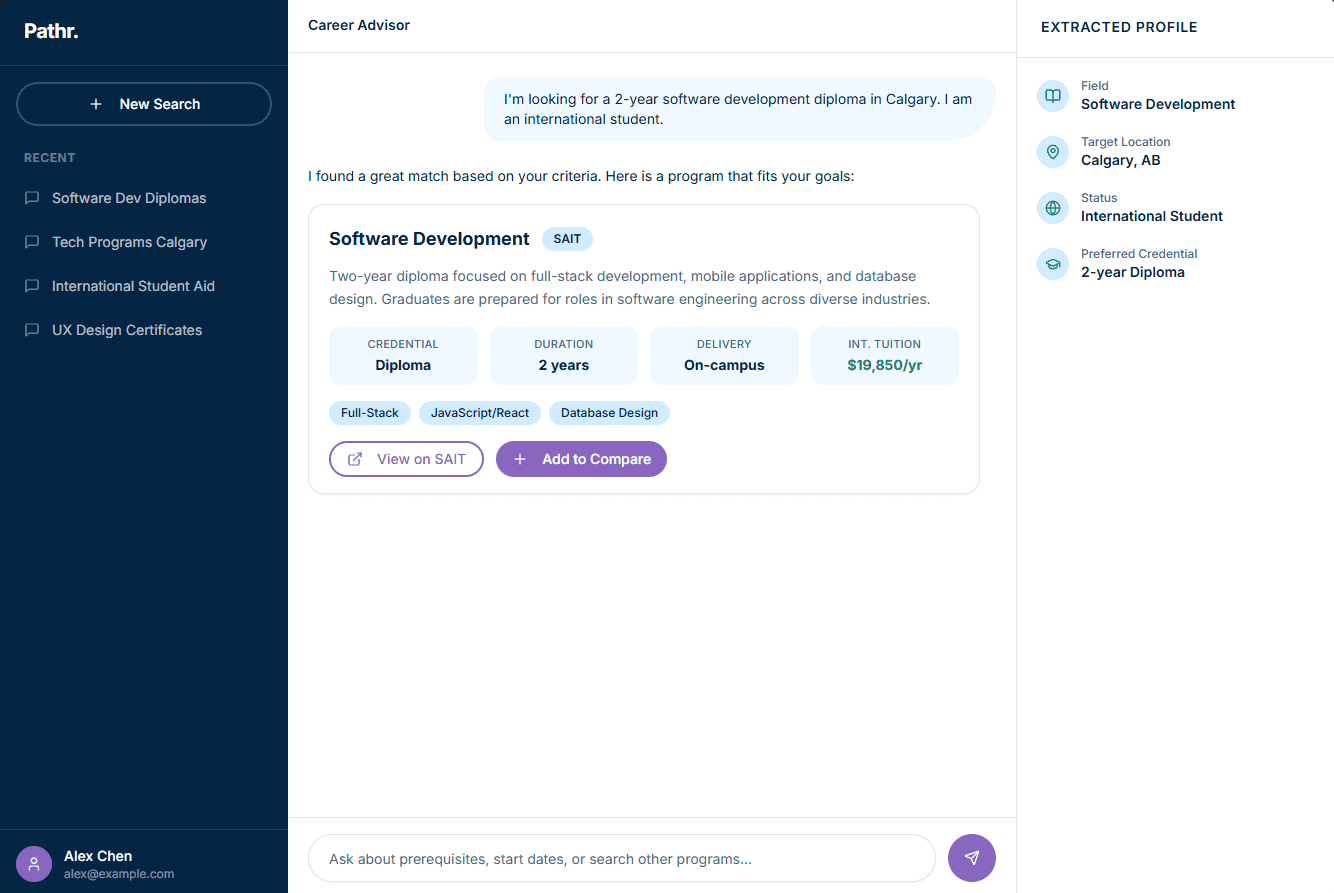Viewport: 1334px width, 893px height.
Task: Click chat icon beside UX Design Certificates
Action: 32,330
